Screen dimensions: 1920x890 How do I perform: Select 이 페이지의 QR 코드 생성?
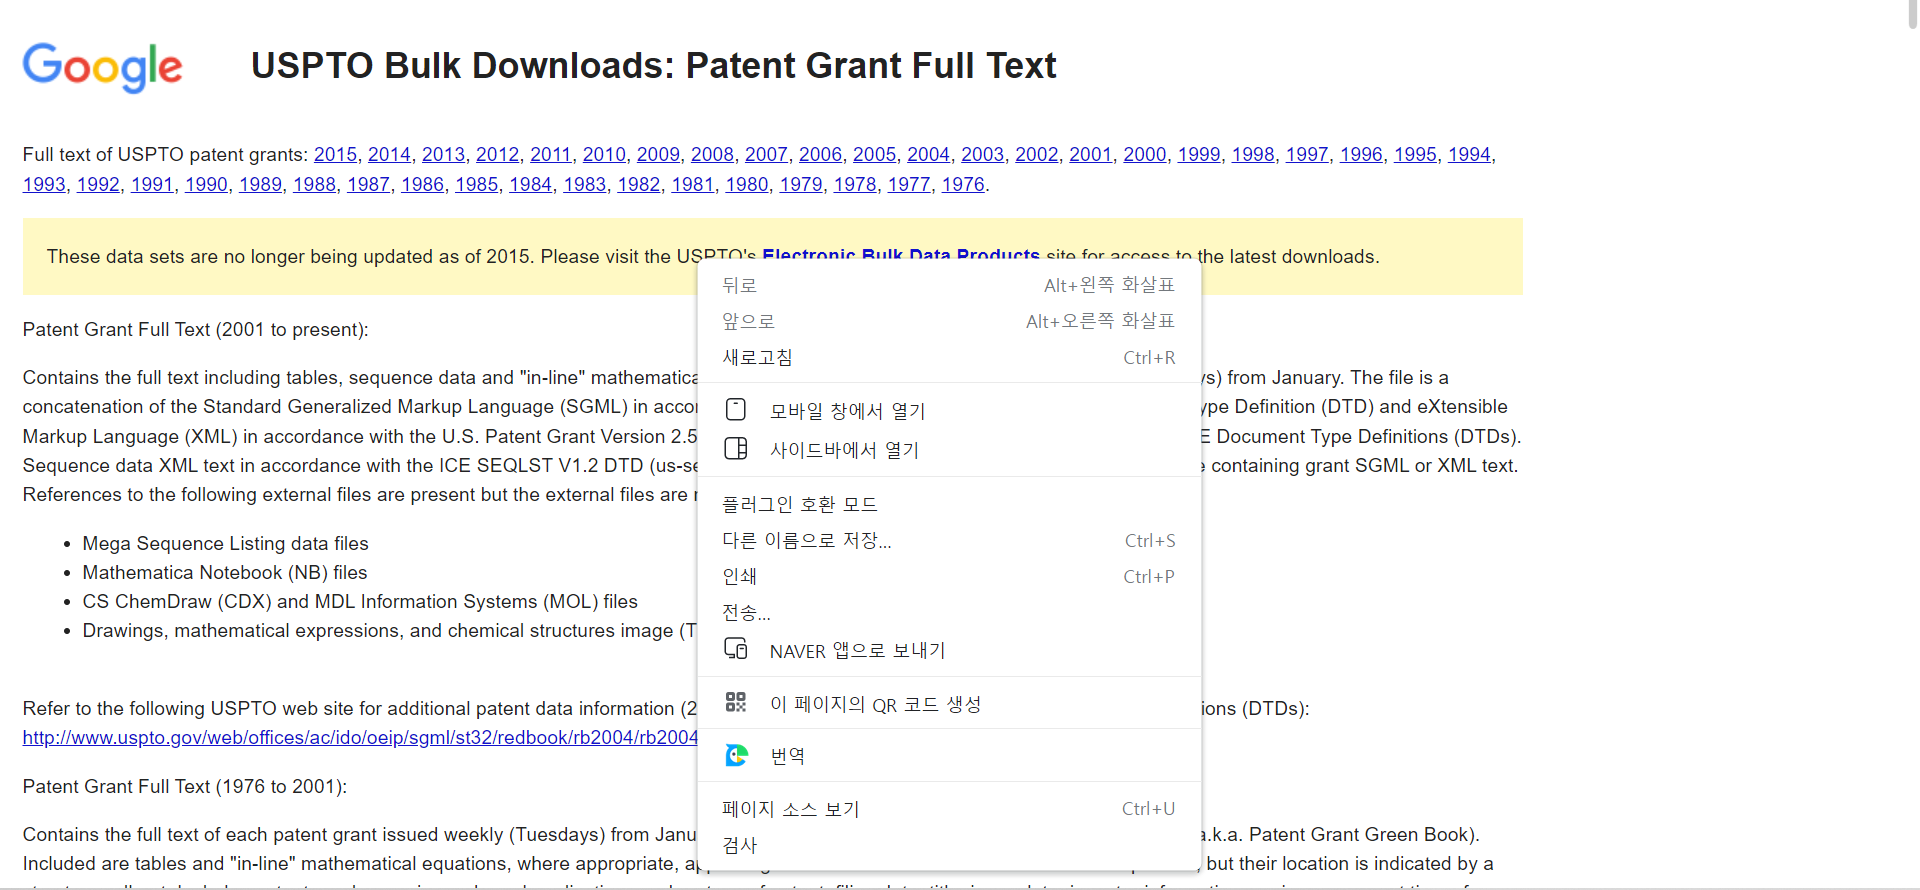click(x=949, y=703)
